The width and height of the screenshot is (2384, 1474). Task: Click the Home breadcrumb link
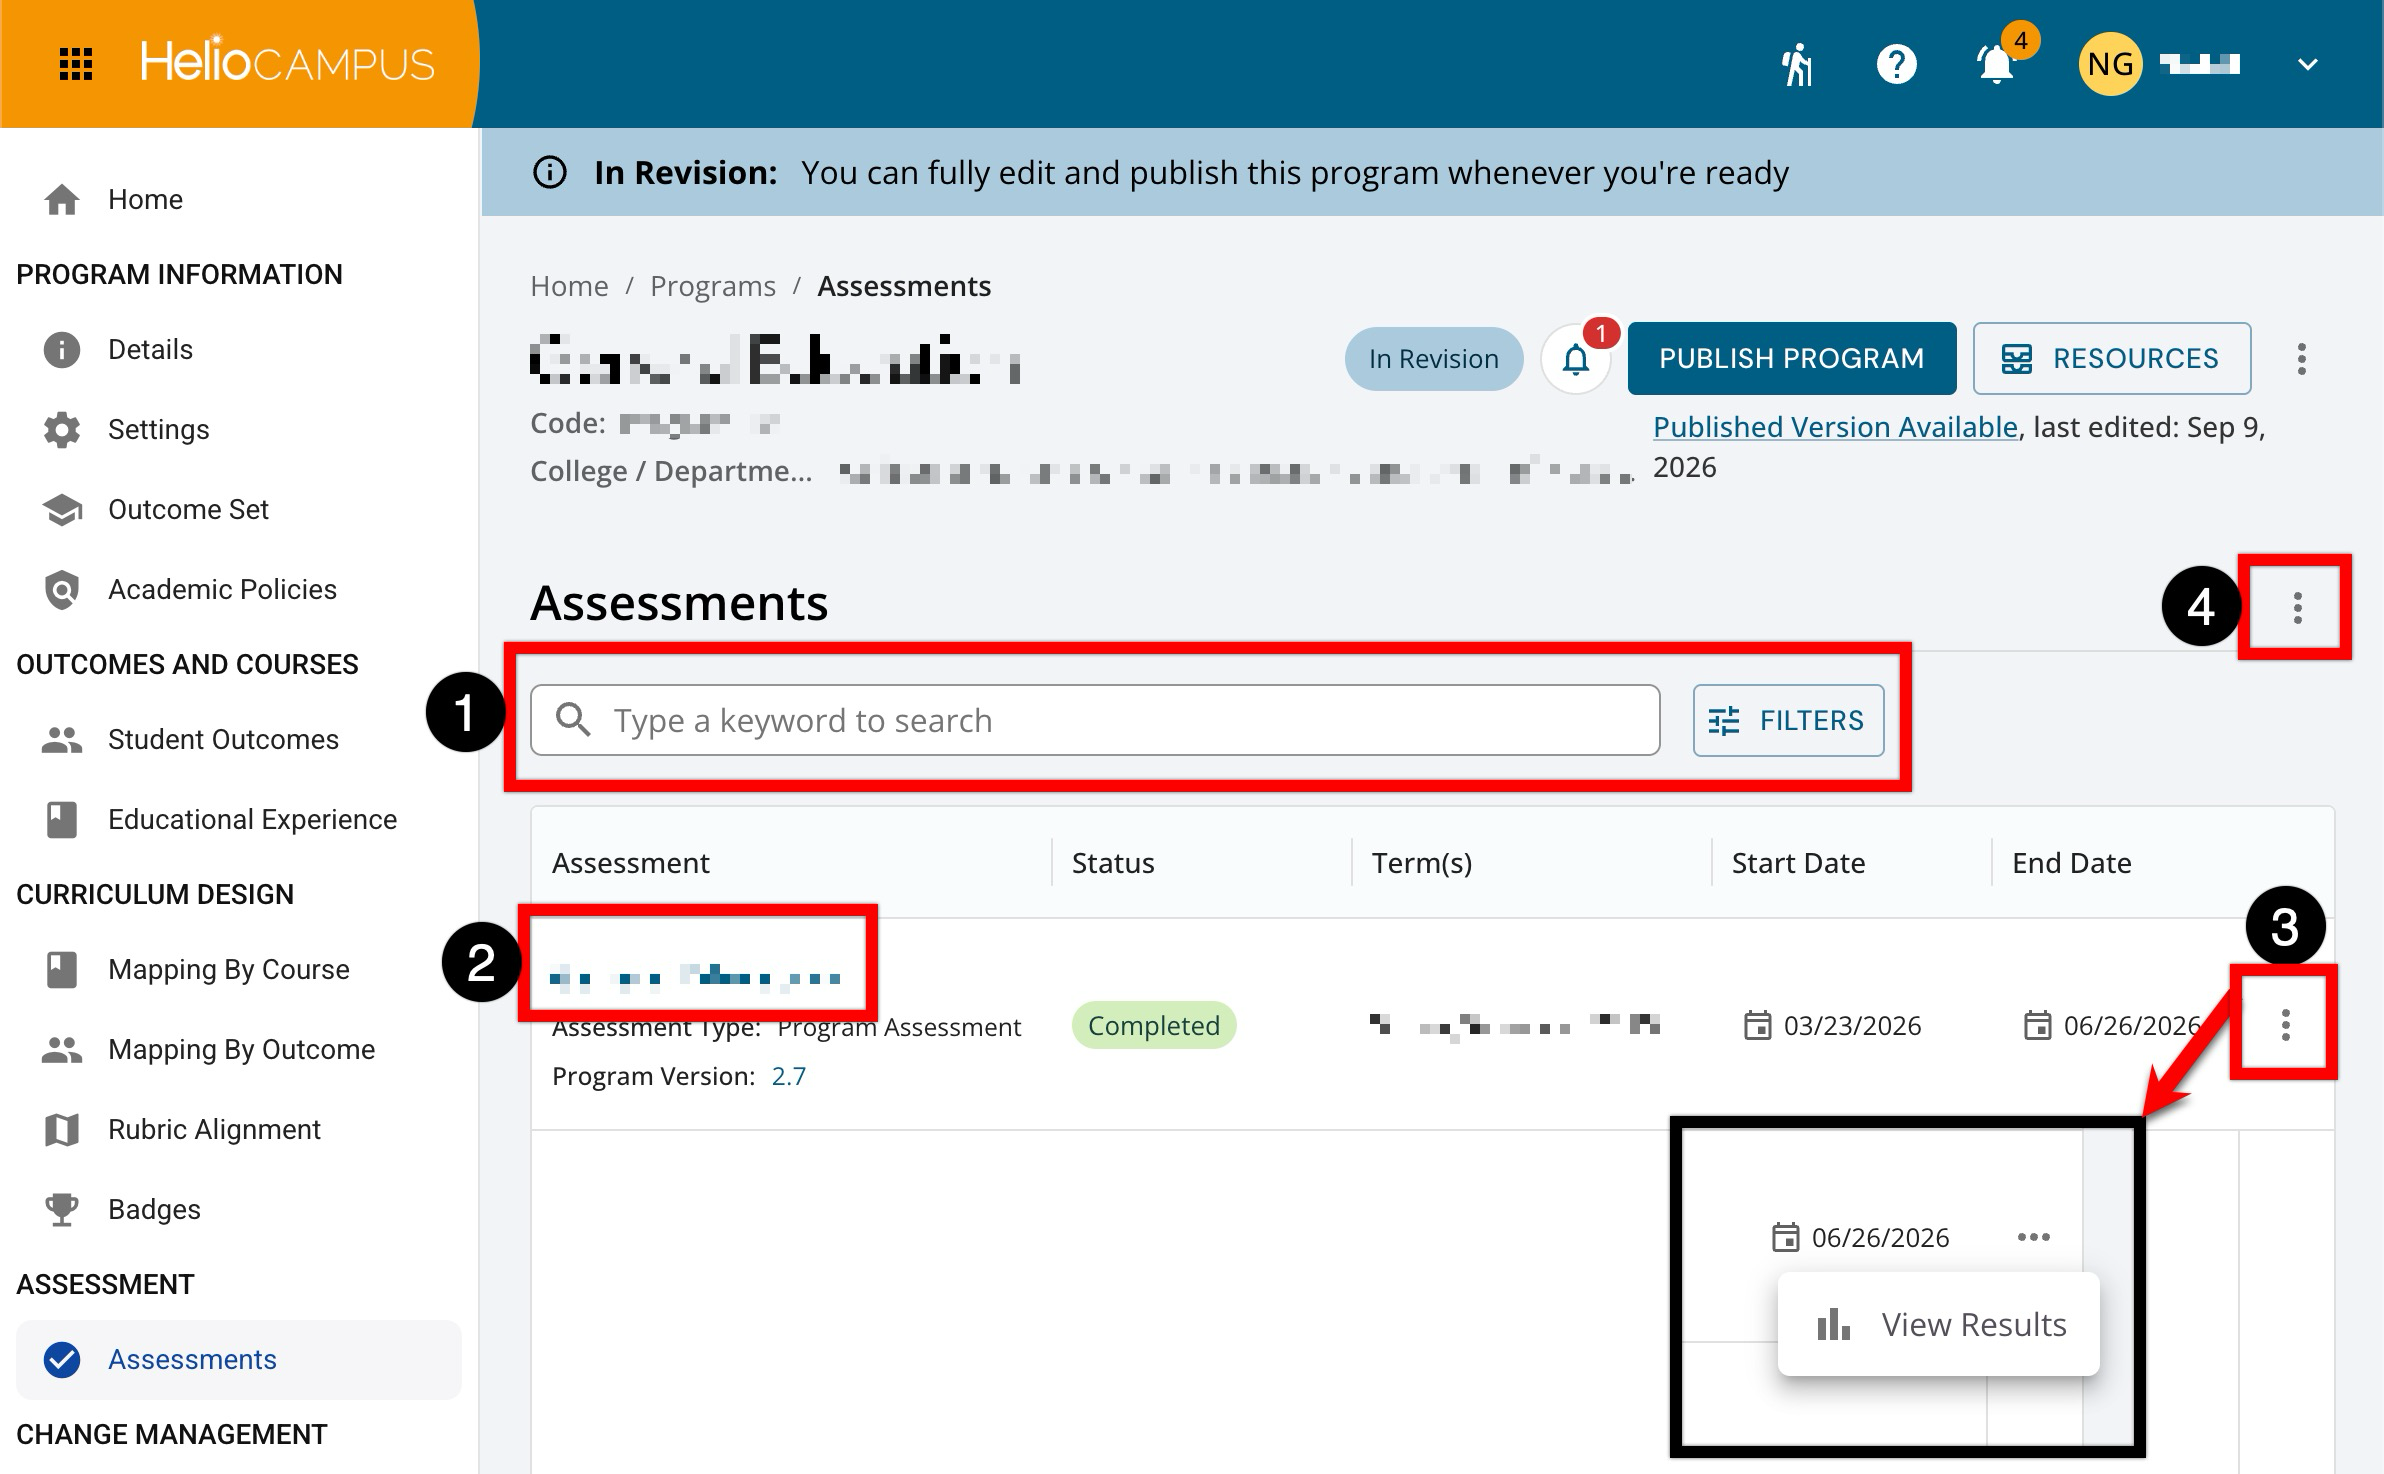569,286
